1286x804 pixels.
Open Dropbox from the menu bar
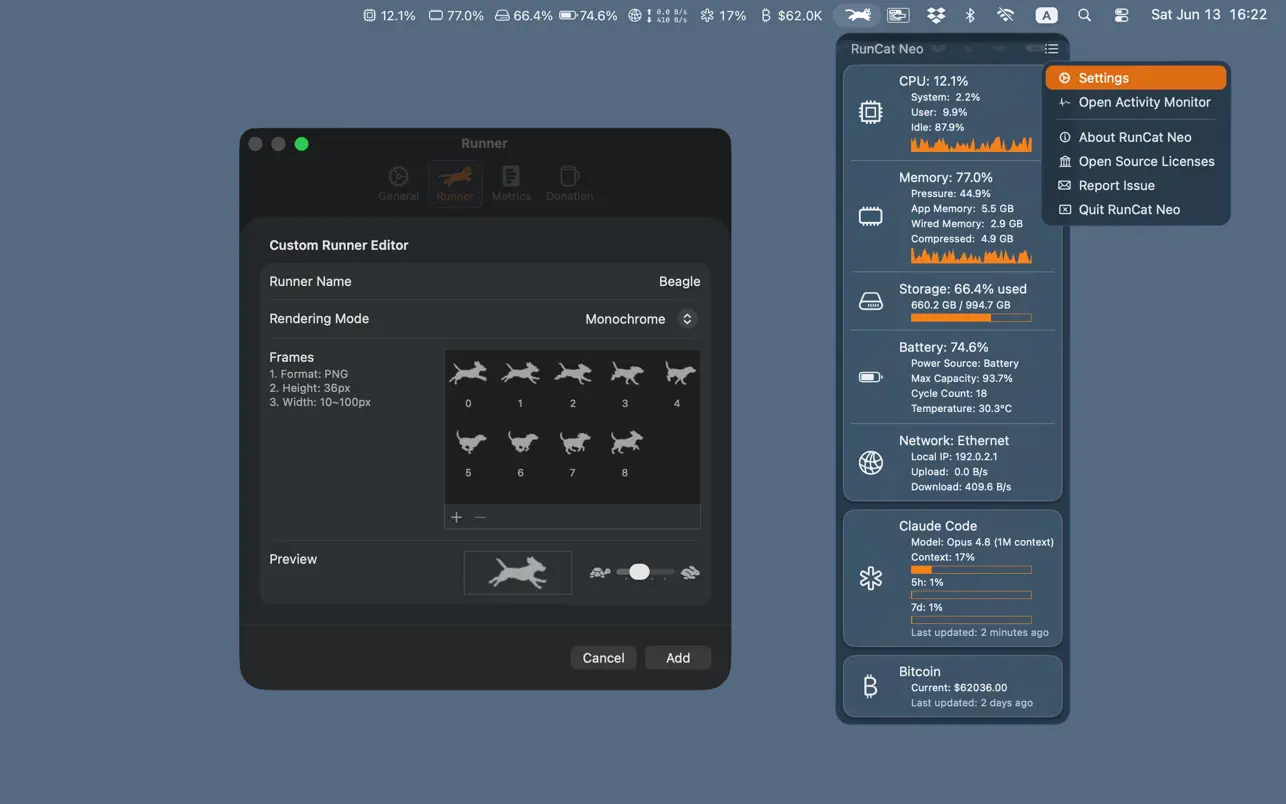(x=936, y=15)
